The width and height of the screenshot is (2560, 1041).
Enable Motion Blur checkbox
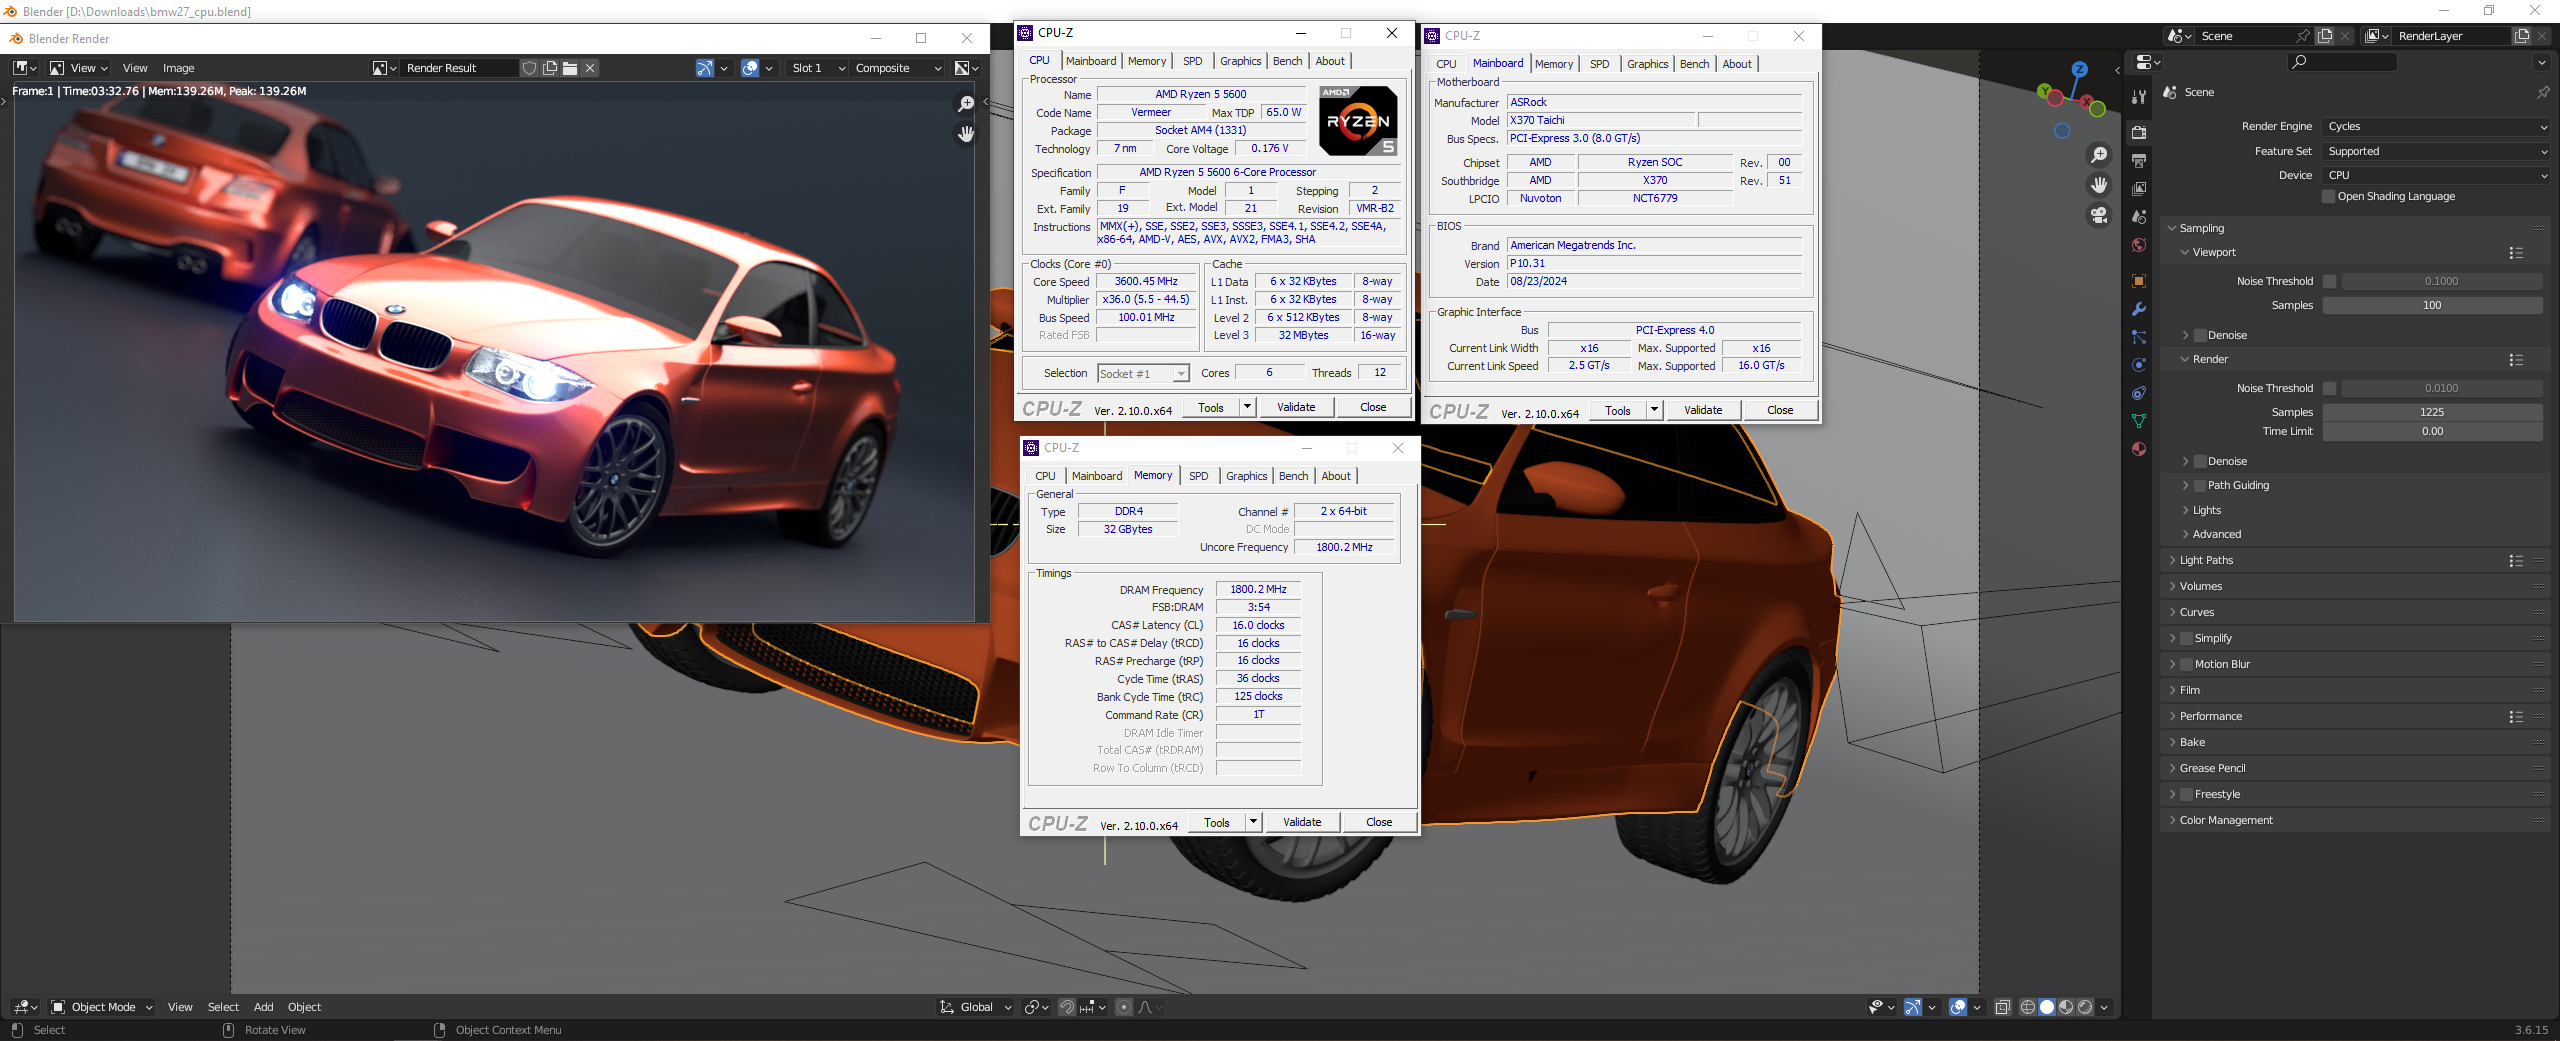2187,665
